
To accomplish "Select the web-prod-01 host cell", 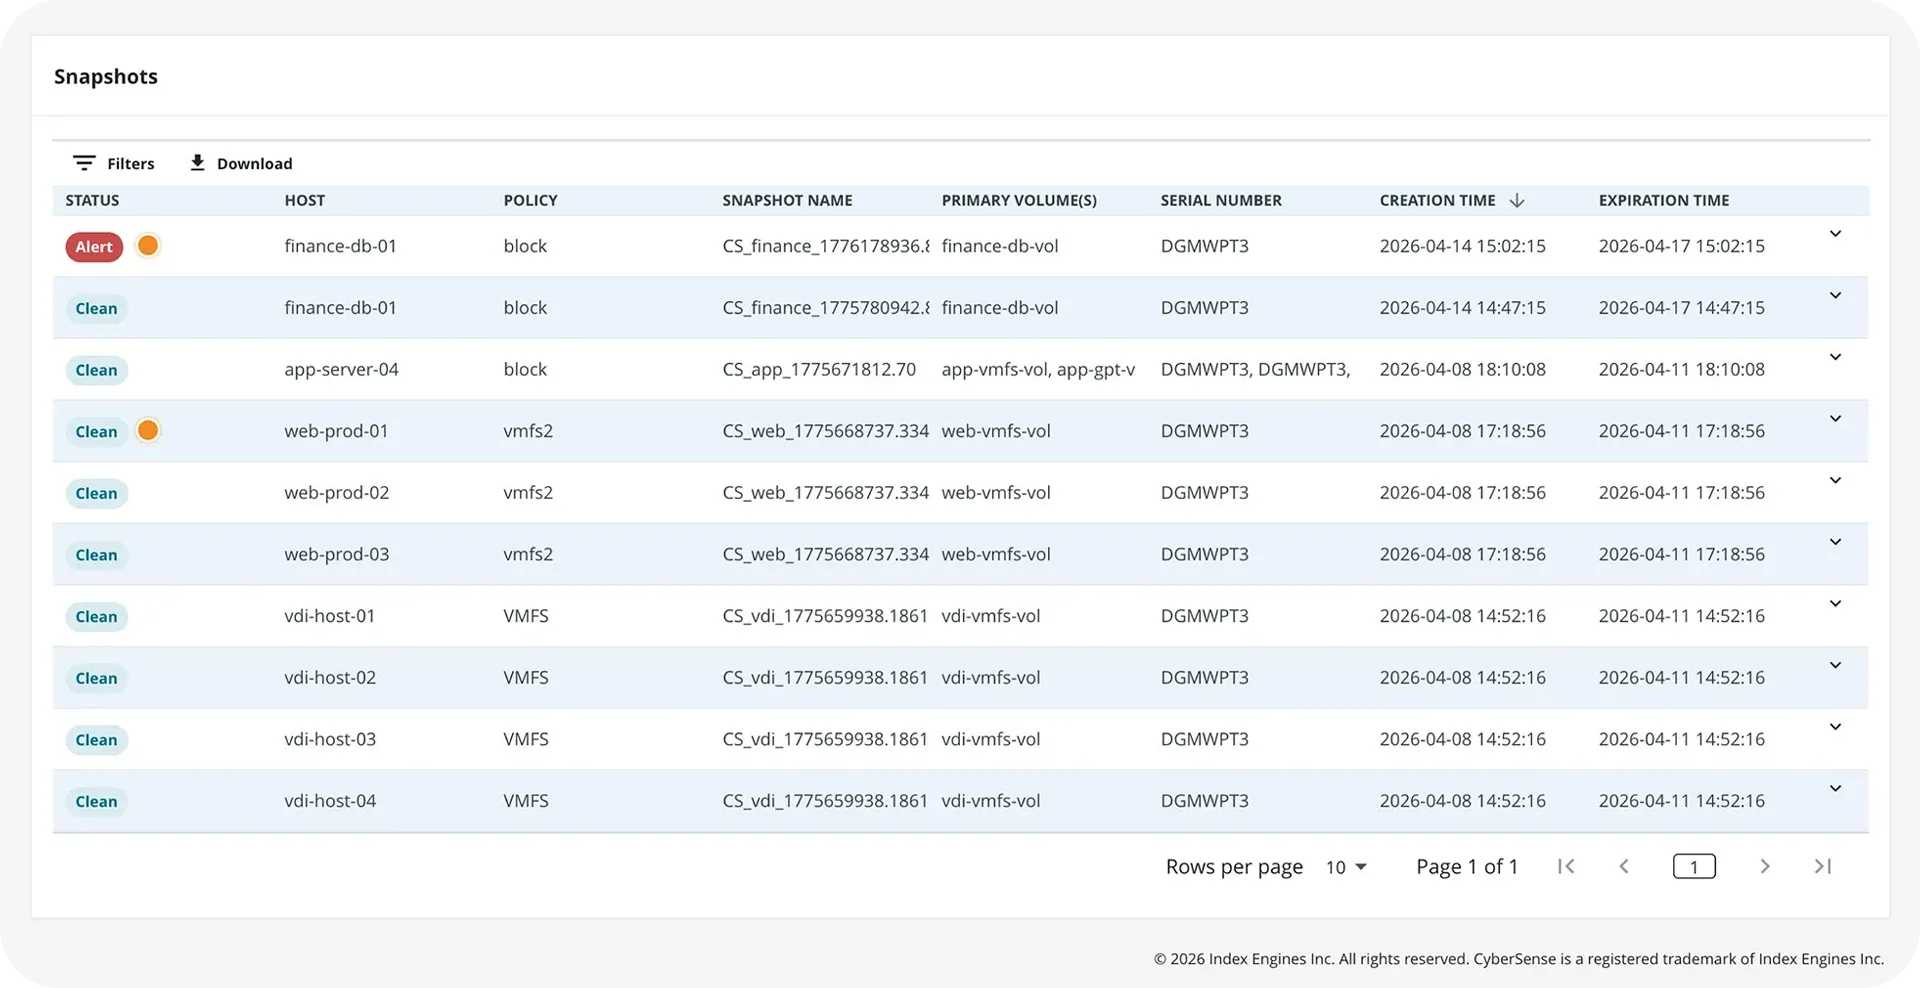I will (336, 431).
